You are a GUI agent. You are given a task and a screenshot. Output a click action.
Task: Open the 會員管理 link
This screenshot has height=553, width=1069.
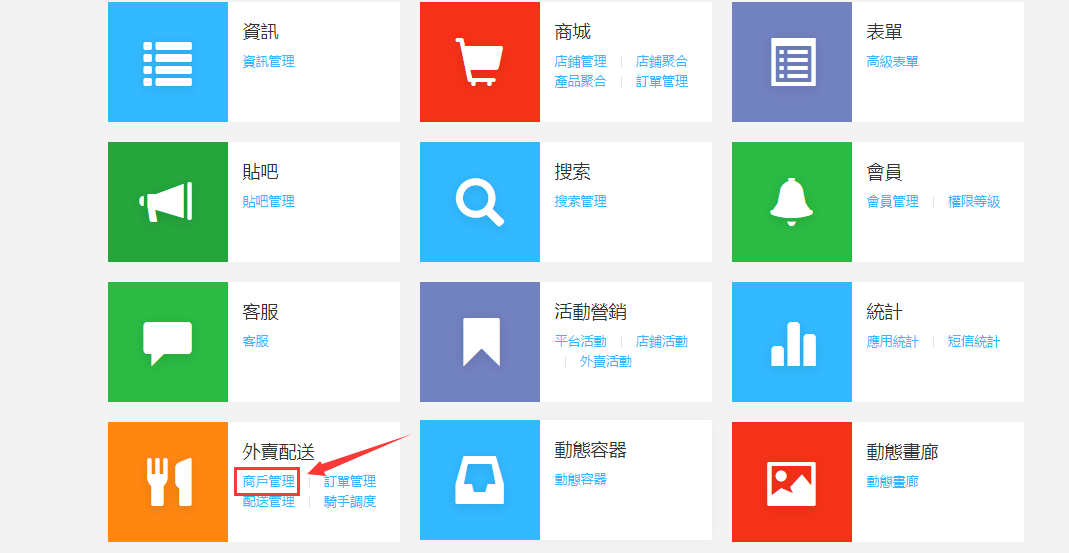(892, 201)
